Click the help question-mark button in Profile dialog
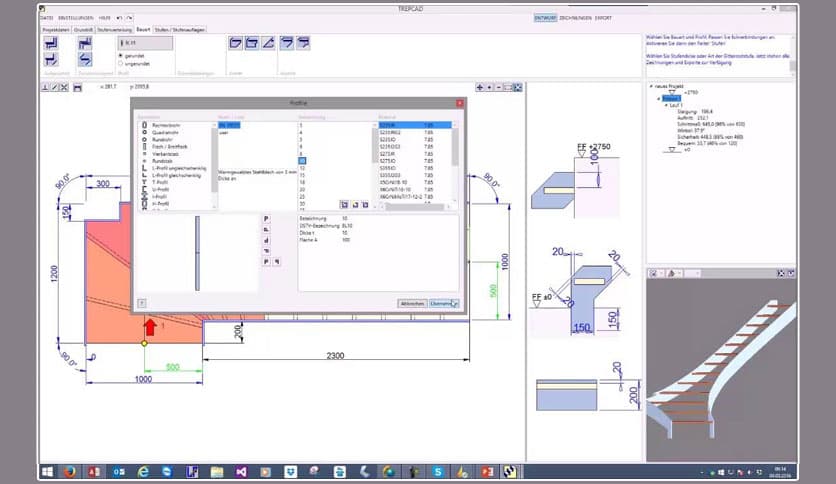Viewport: 836px width, 484px height. pyautogui.click(x=142, y=303)
